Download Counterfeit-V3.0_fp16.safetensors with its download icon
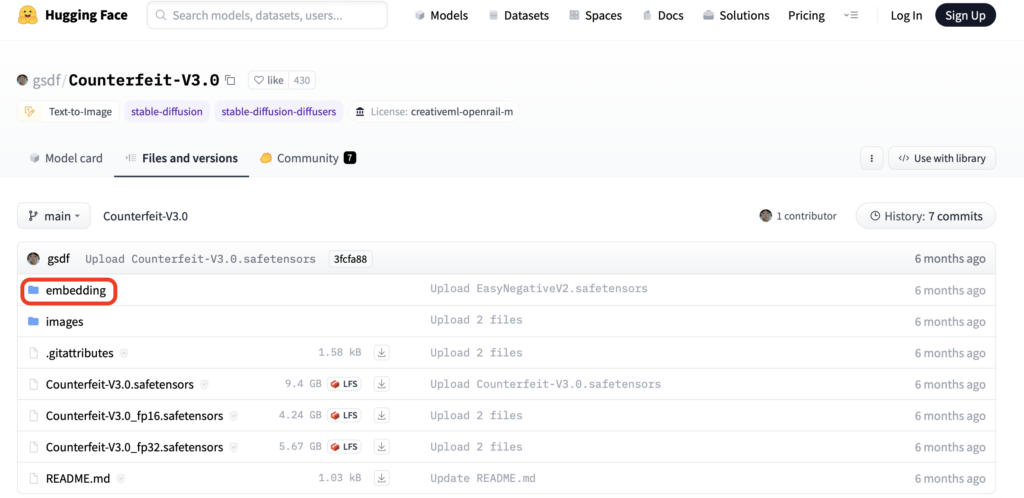Viewport: 1024px width, 498px height. tap(381, 416)
